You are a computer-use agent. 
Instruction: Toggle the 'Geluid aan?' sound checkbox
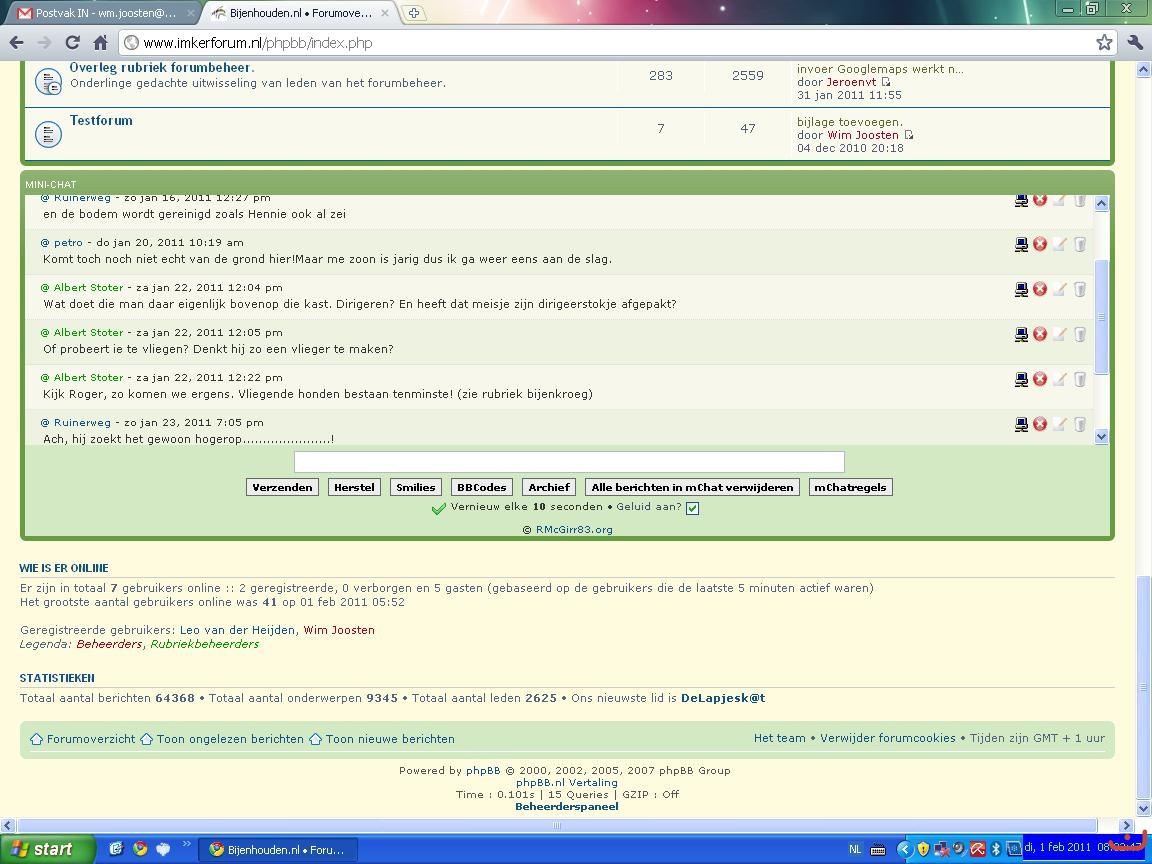pos(692,508)
